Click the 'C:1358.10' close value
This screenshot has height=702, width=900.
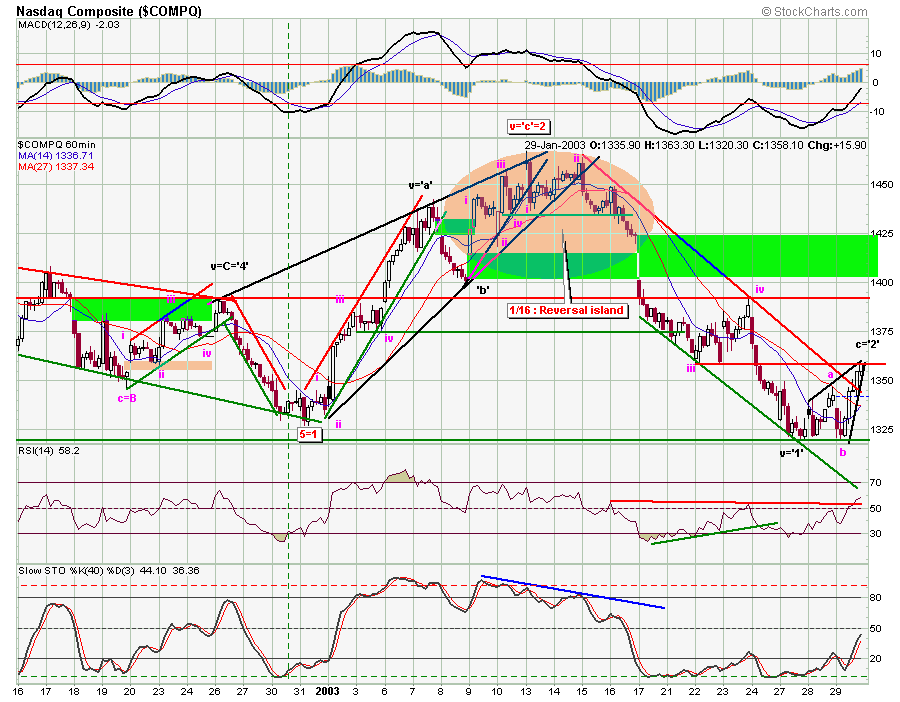pos(778,145)
